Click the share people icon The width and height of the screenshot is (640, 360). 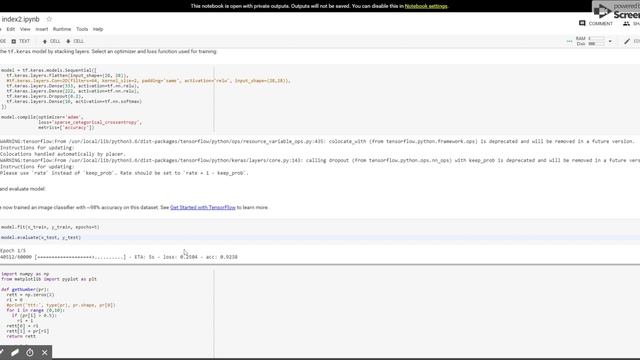click(x=626, y=24)
